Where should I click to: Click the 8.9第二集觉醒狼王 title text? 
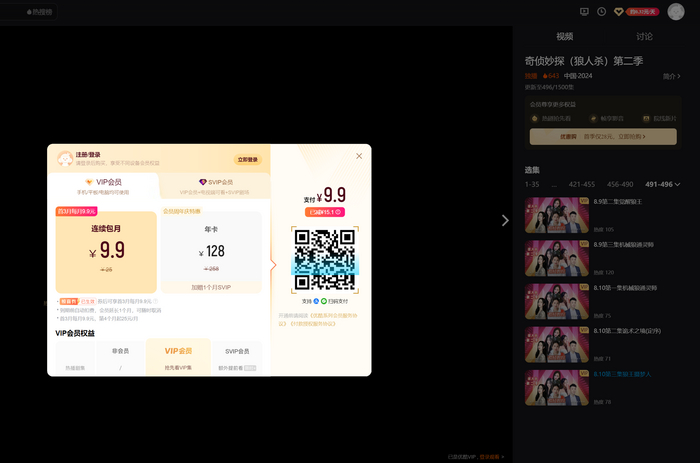coord(618,202)
